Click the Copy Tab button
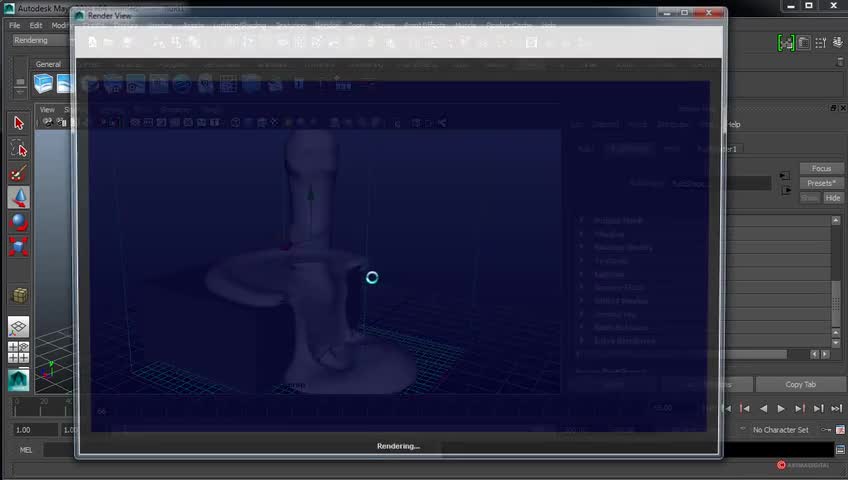Viewport: 848px width, 480px height. coord(800,384)
